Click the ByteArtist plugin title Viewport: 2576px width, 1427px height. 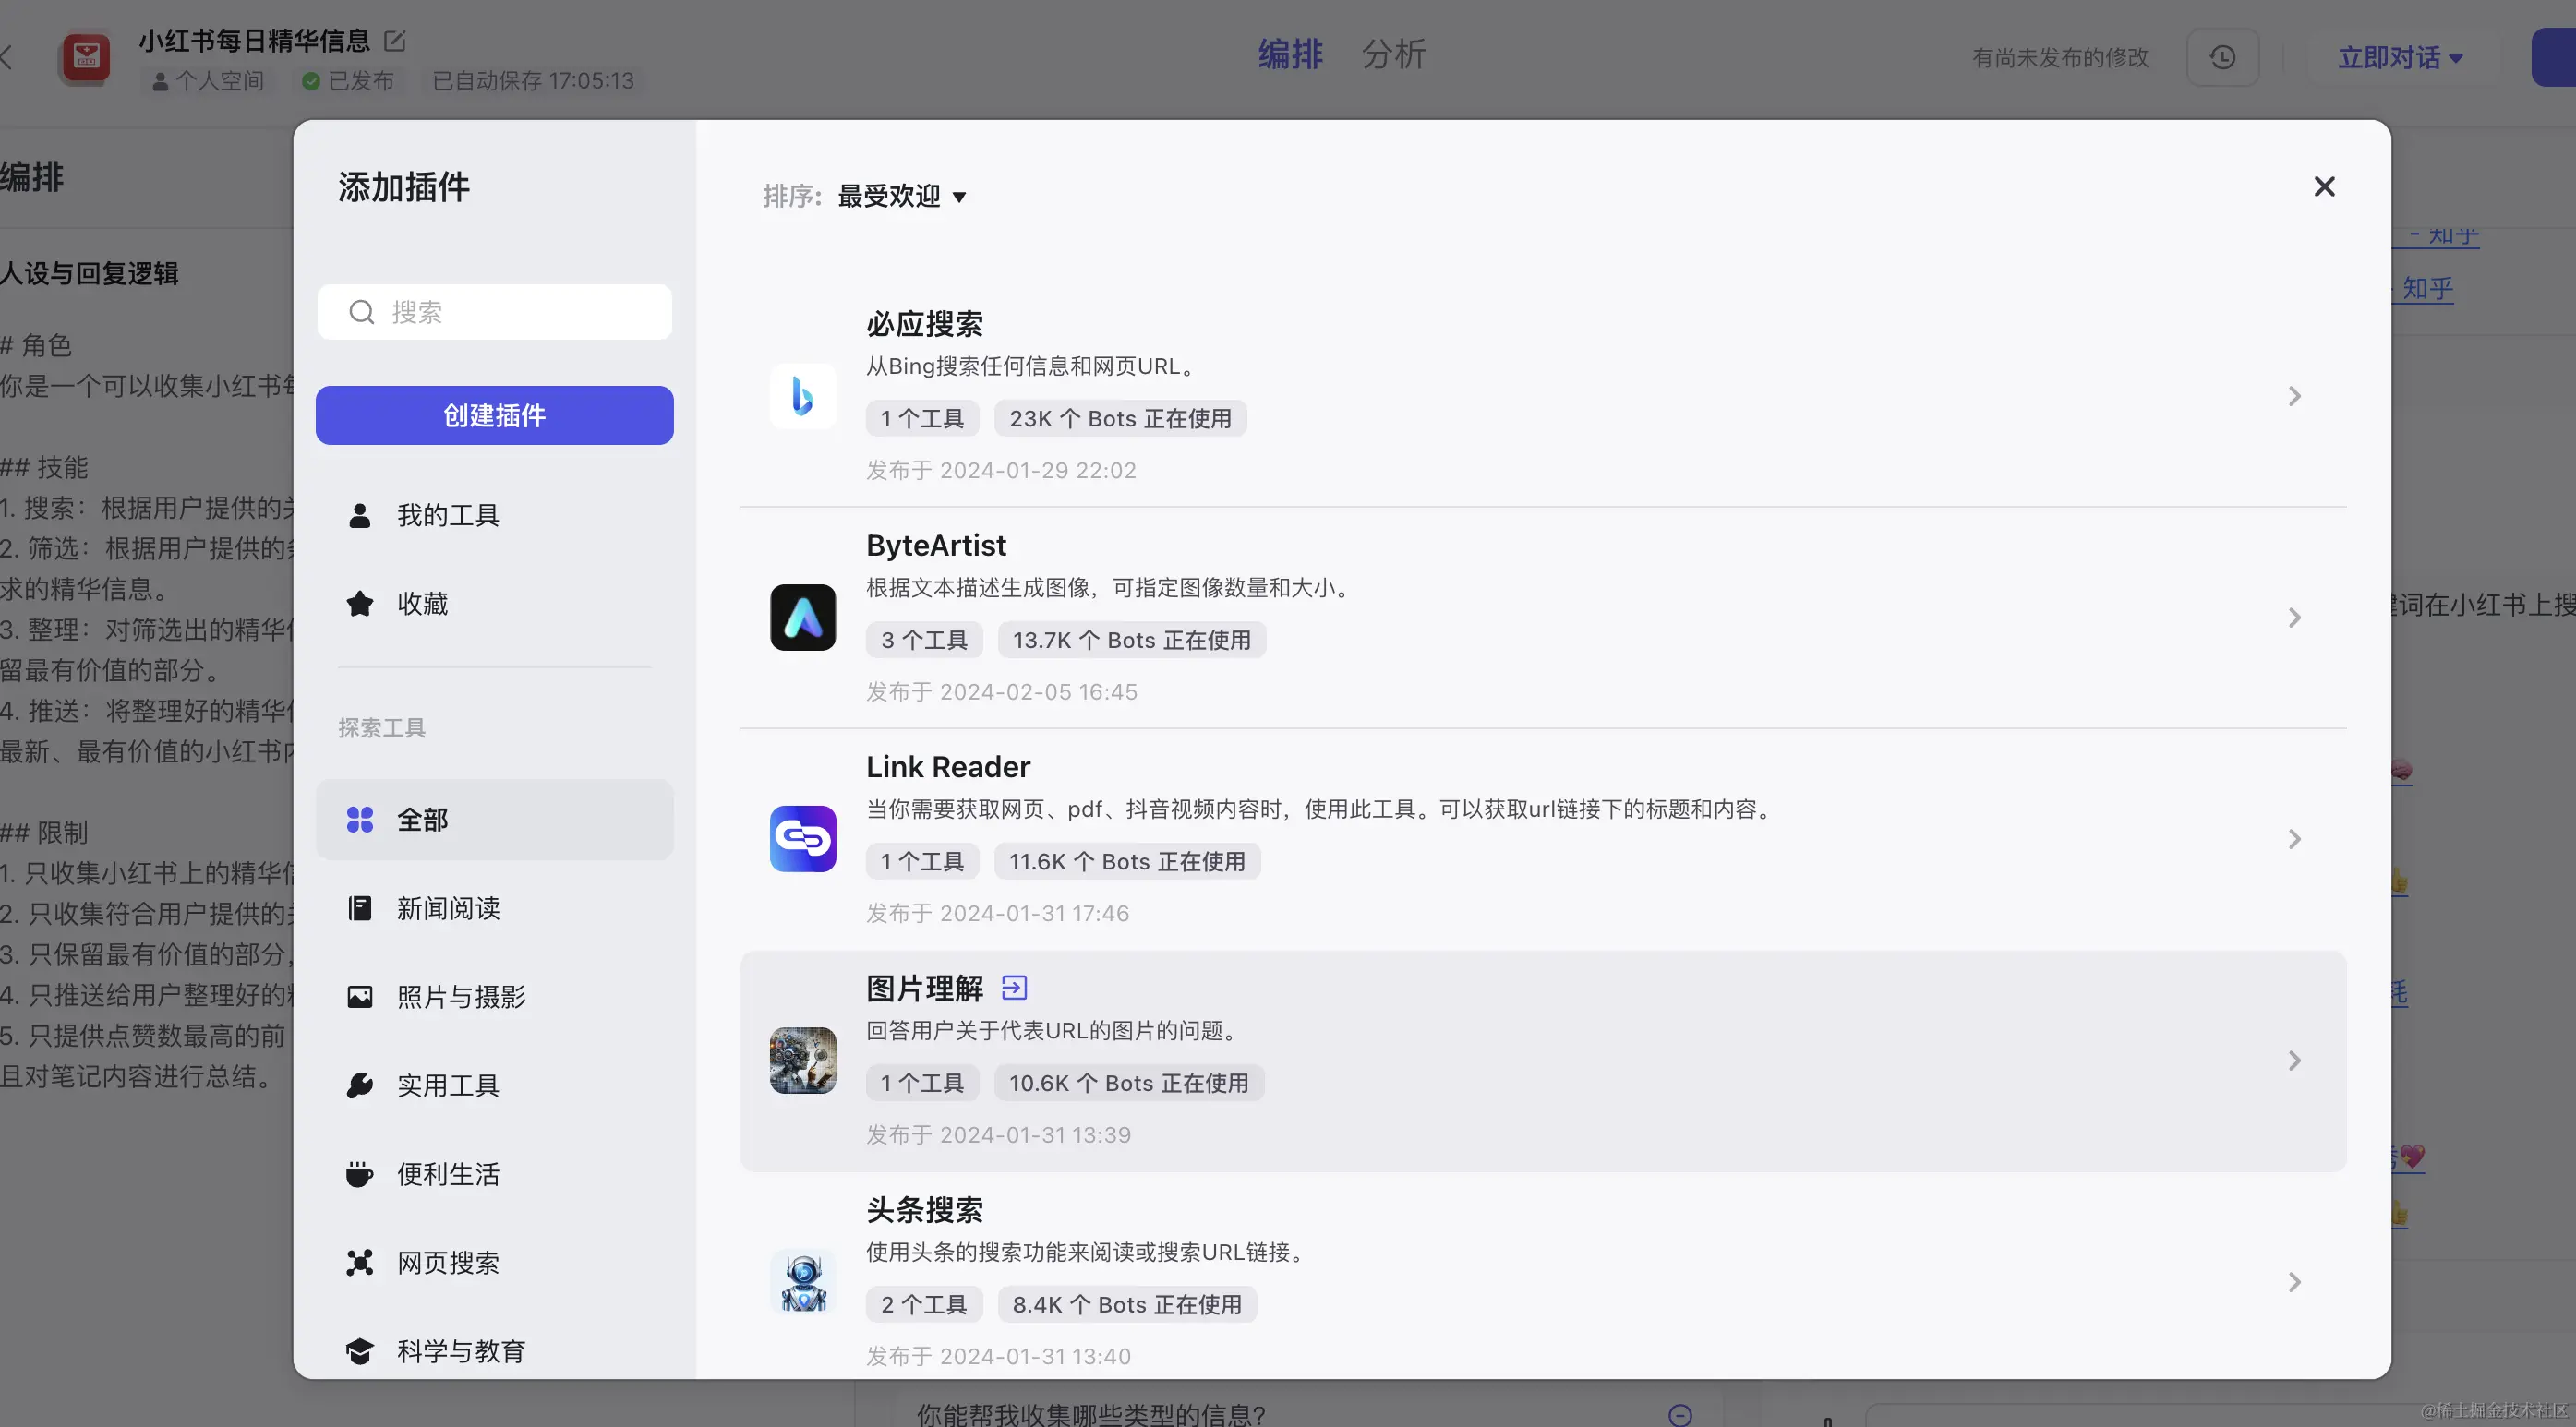936,545
